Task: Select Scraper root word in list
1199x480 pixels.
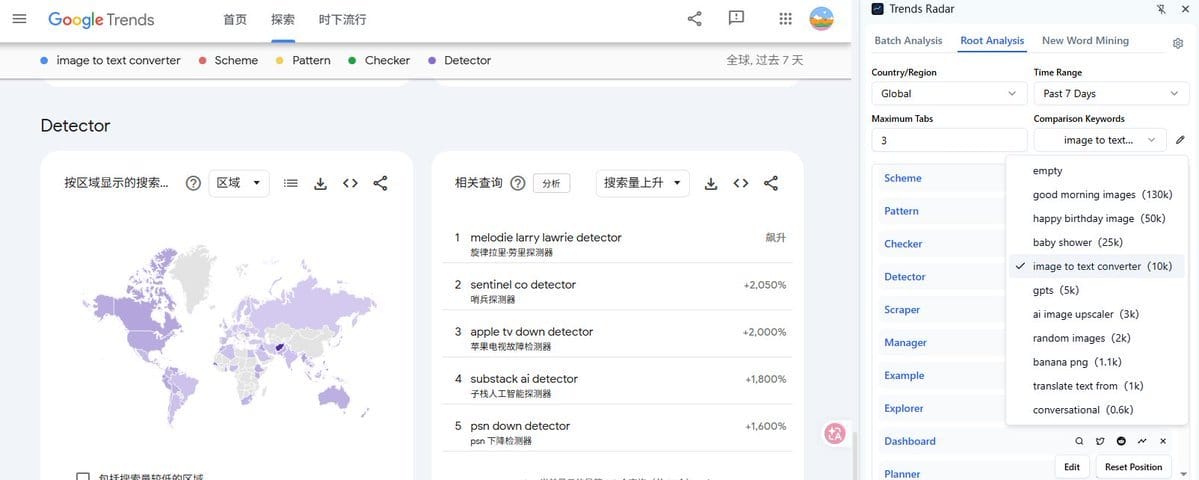Action: tap(902, 310)
